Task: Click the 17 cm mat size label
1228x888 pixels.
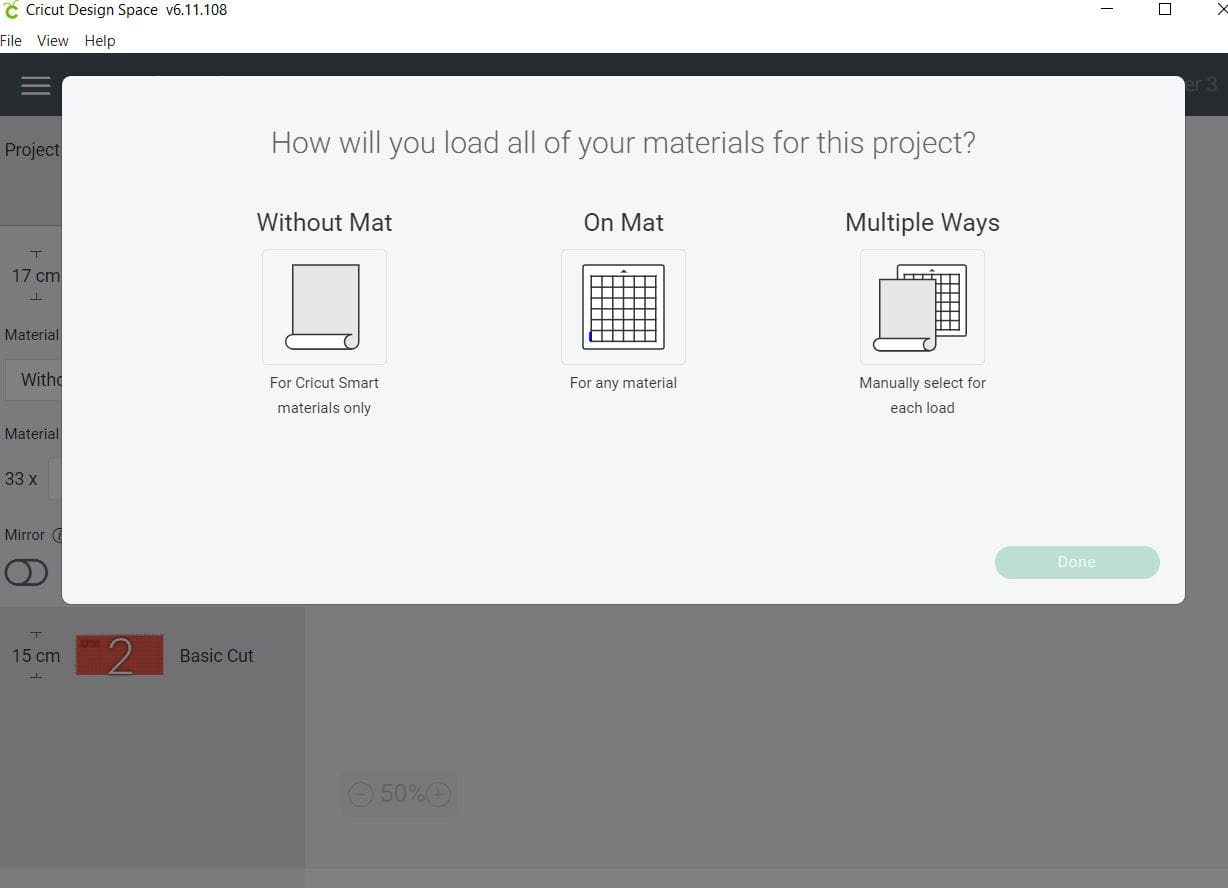Action: coord(36,276)
